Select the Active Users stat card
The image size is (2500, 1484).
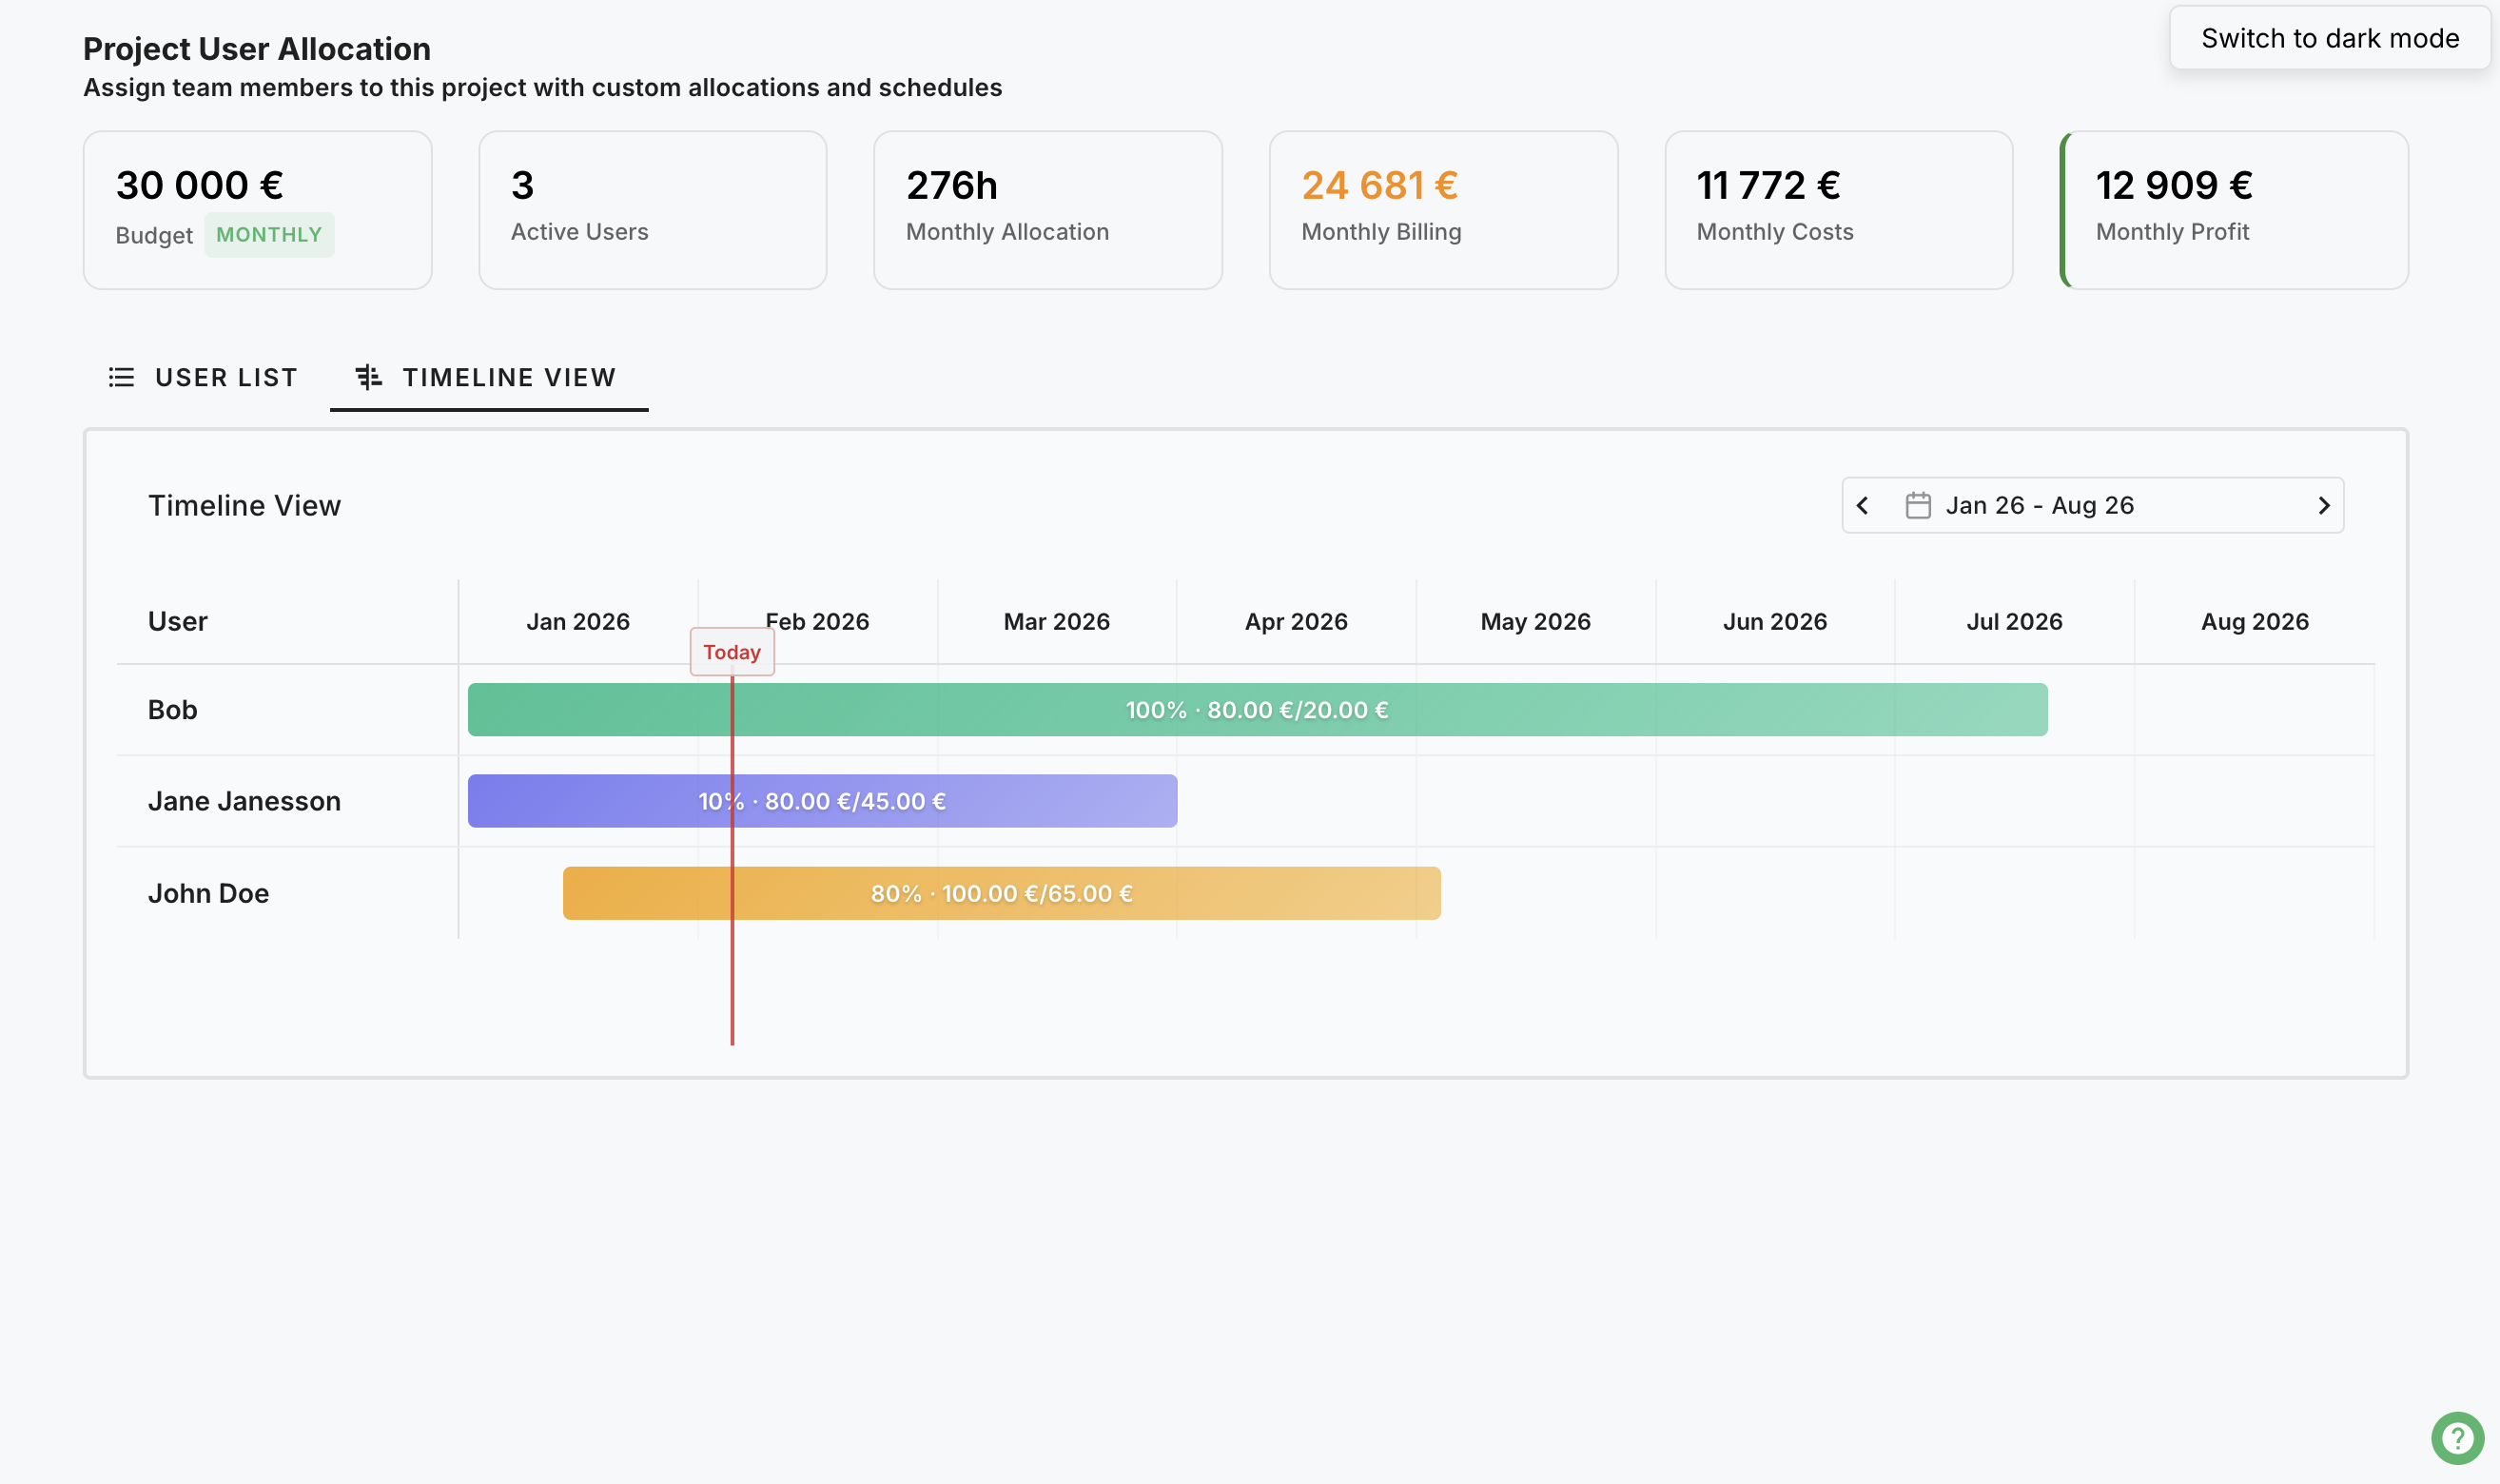point(652,209)
